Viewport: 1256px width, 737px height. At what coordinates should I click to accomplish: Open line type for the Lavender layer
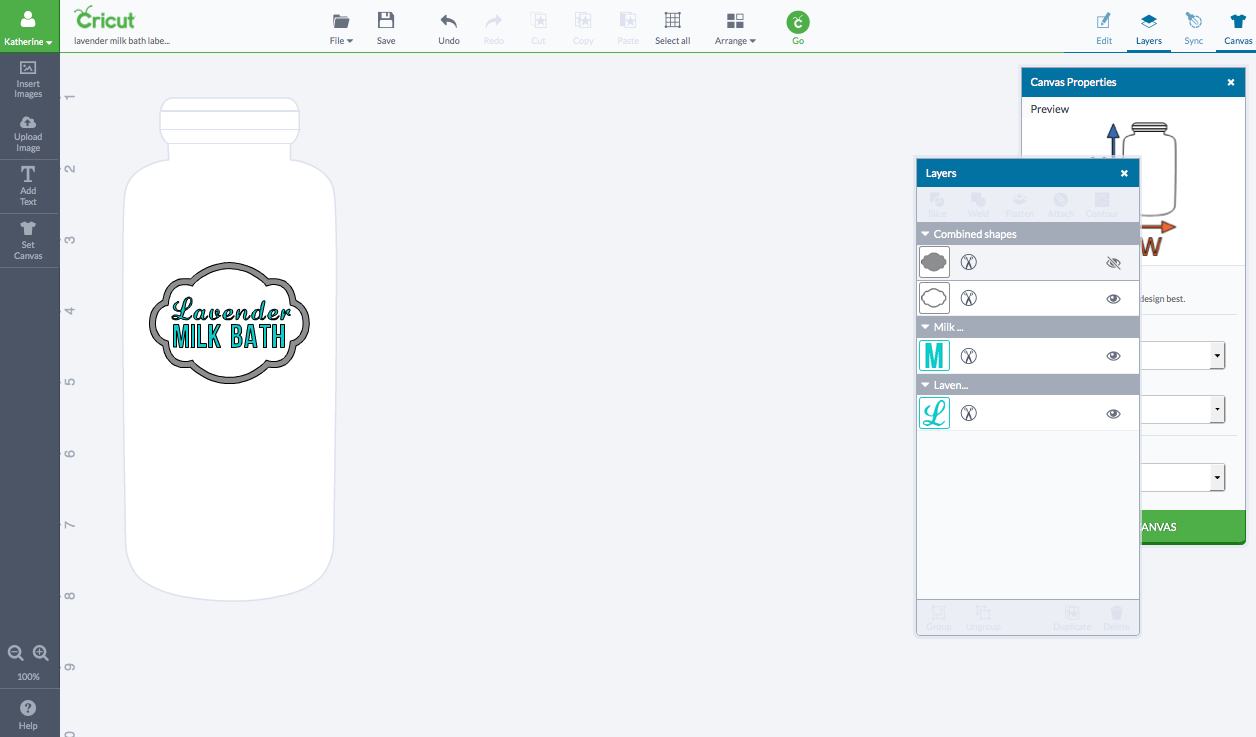[x=968, y=413]
